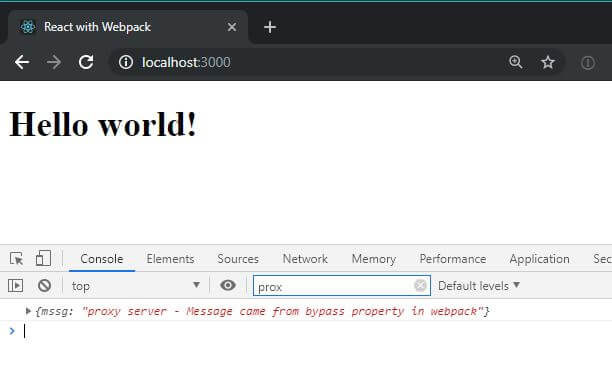This screenshot has width=612, height=390.
Task: Open the Performance tab
Action: (x=453, y=259)
